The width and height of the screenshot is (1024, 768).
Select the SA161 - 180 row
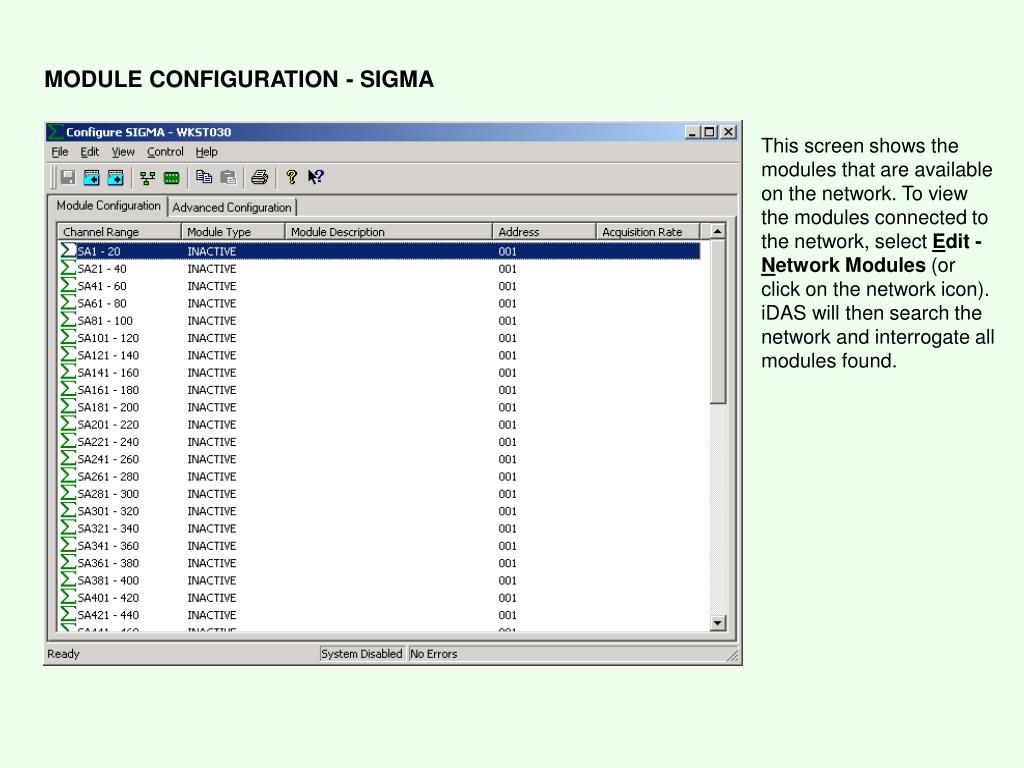(379, 390)
